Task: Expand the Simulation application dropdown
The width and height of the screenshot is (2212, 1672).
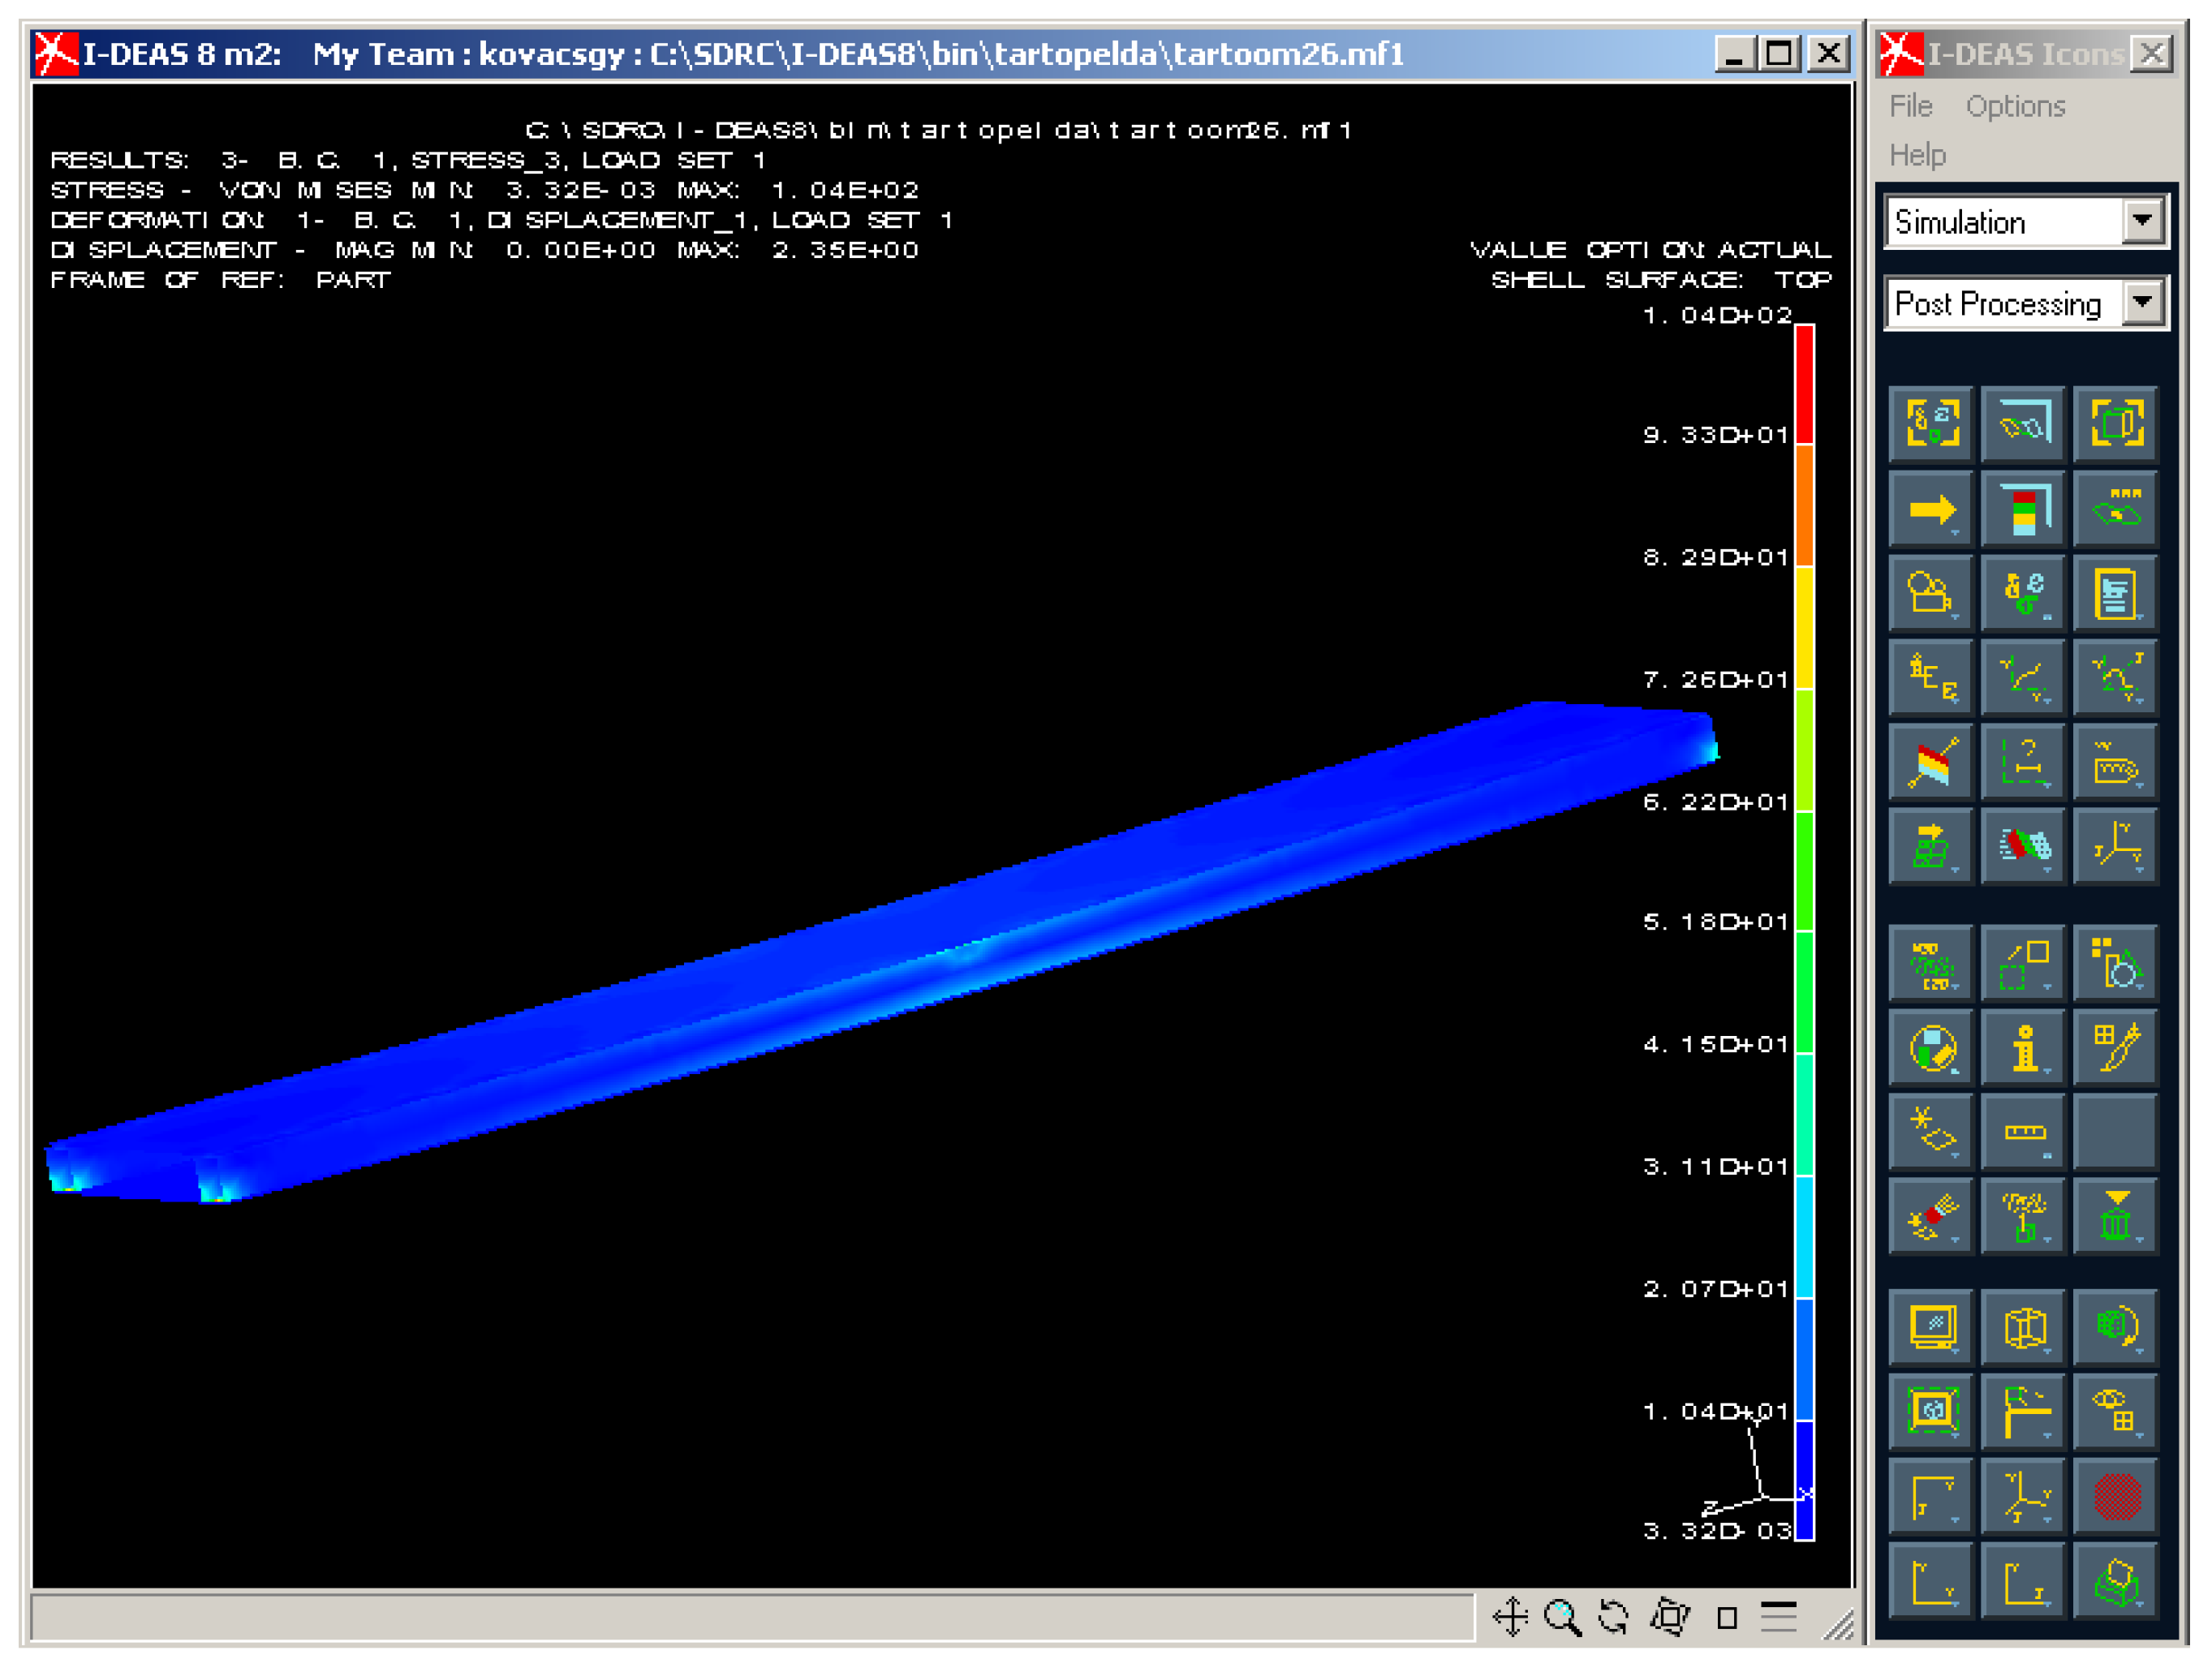Action: 2142,221
